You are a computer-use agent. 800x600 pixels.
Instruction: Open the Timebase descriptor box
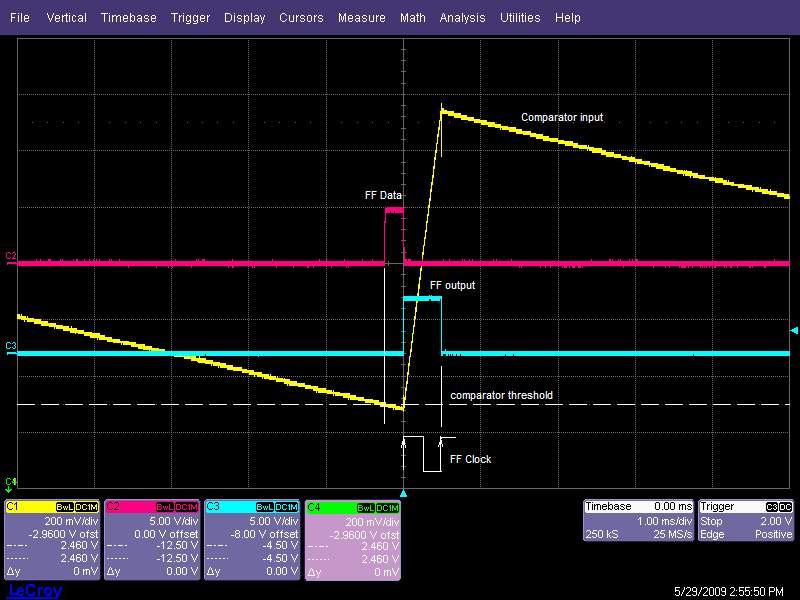(638, 521)
